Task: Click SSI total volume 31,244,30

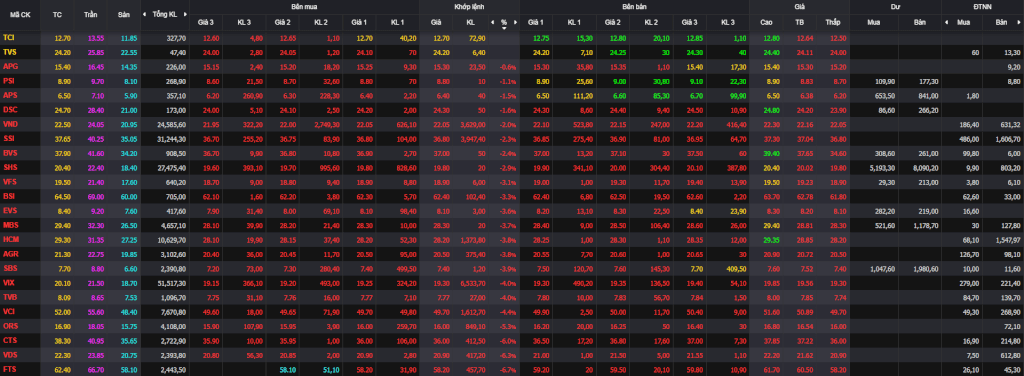Action: coord(172,138)
